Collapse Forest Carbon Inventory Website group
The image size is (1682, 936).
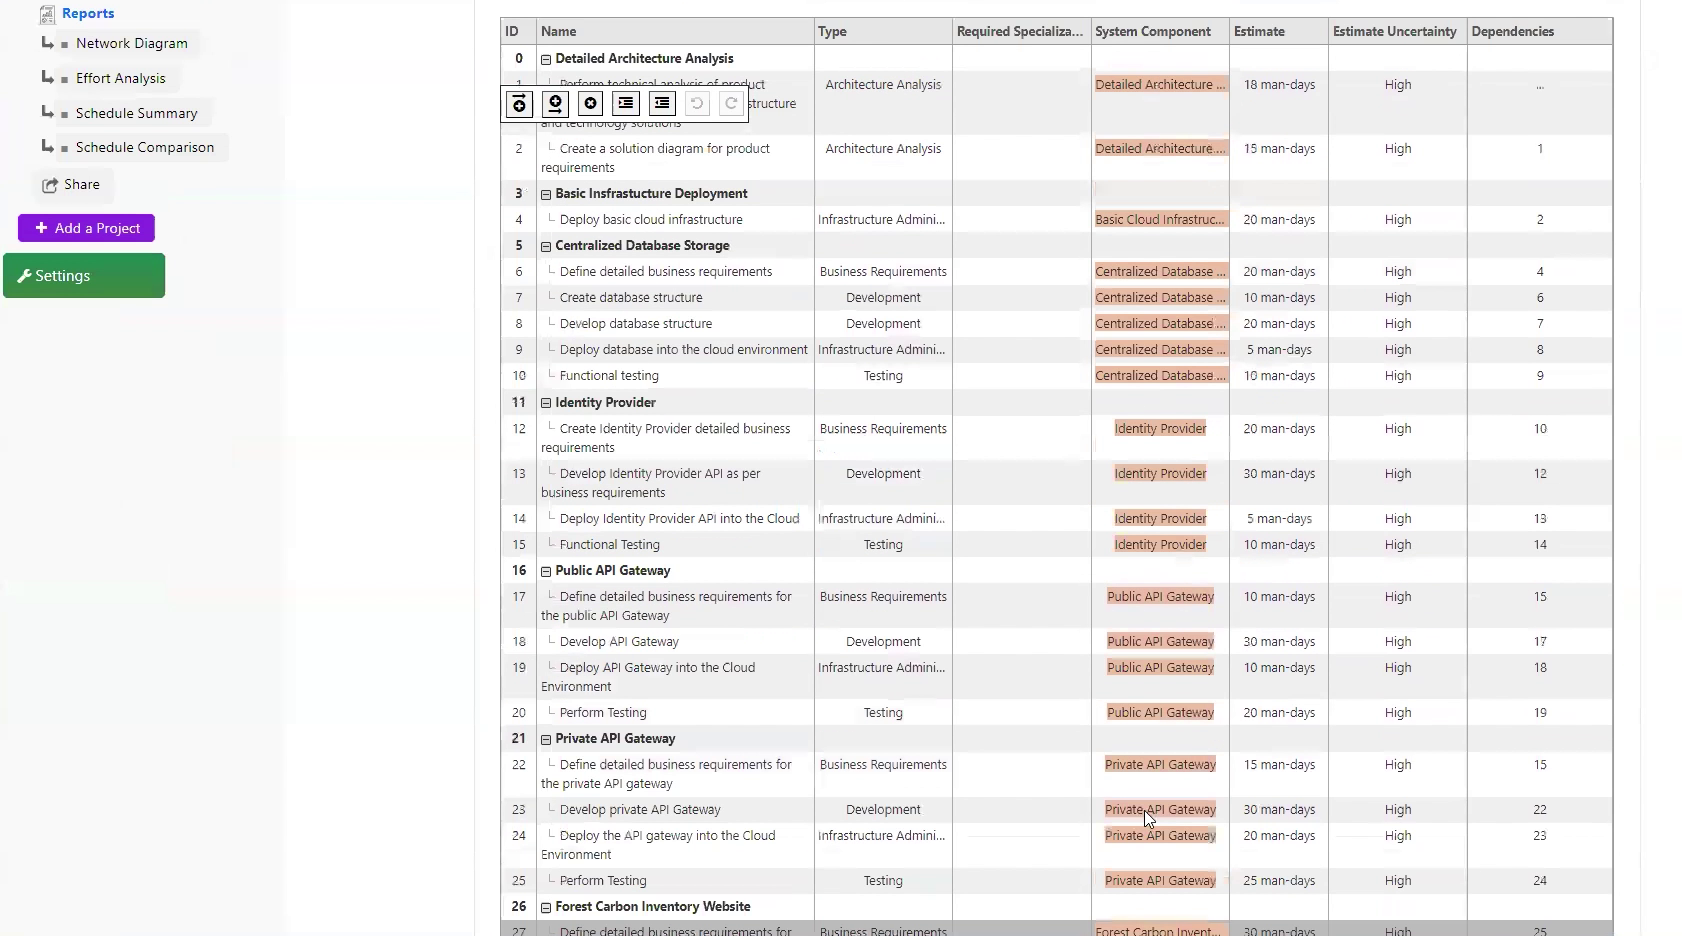pyautogui.click(x=546, y=907)
